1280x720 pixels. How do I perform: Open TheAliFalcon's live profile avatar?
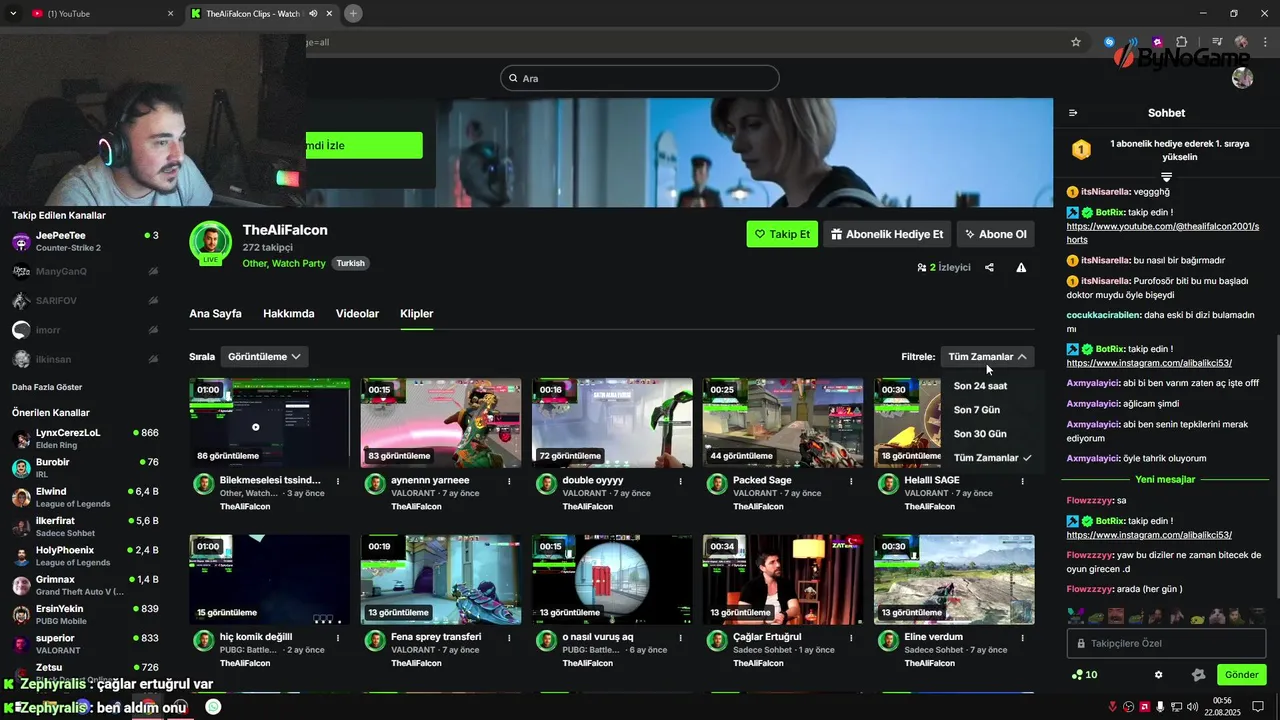coord(211,243)
